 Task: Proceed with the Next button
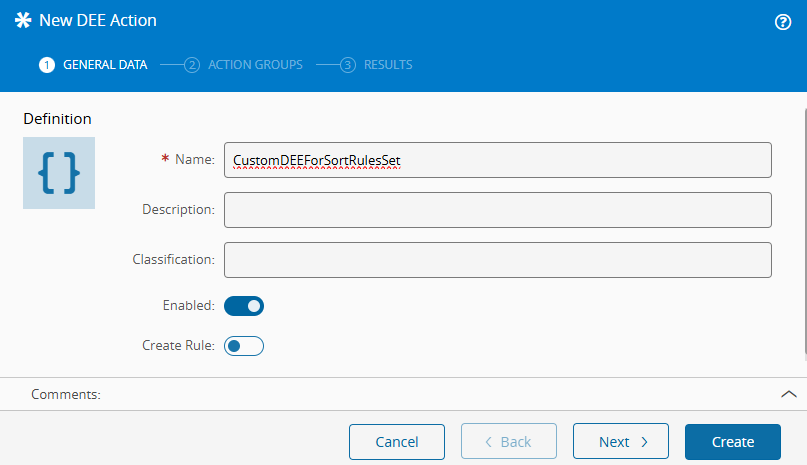[x=620, y=442]
